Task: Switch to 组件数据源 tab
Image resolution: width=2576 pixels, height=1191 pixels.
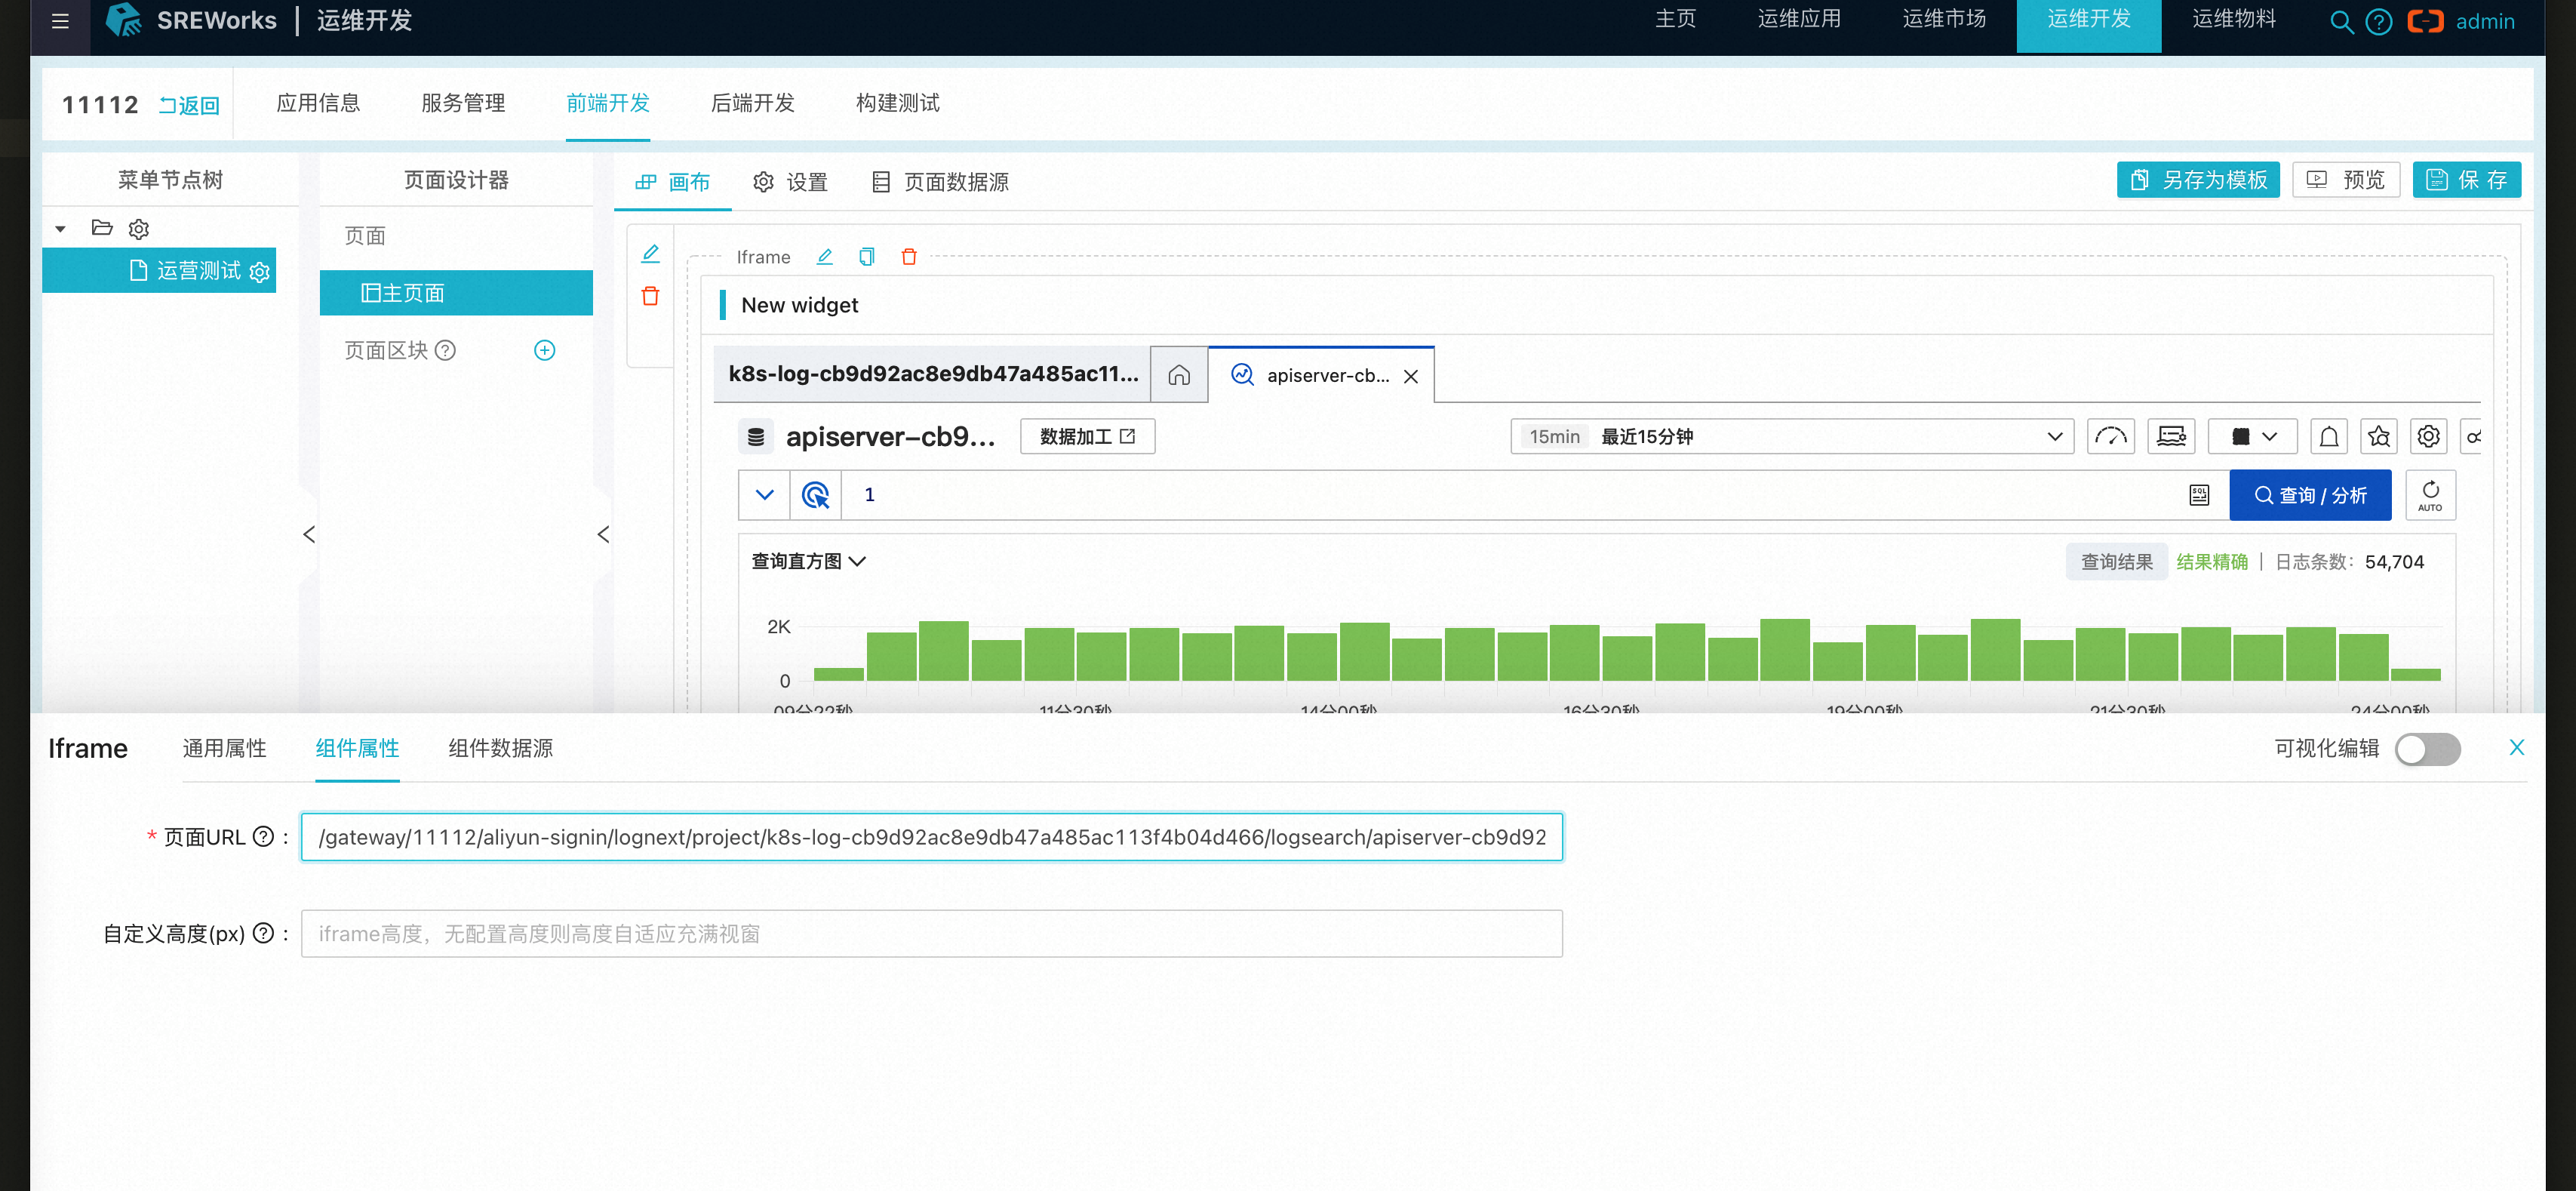Action: 500,748
